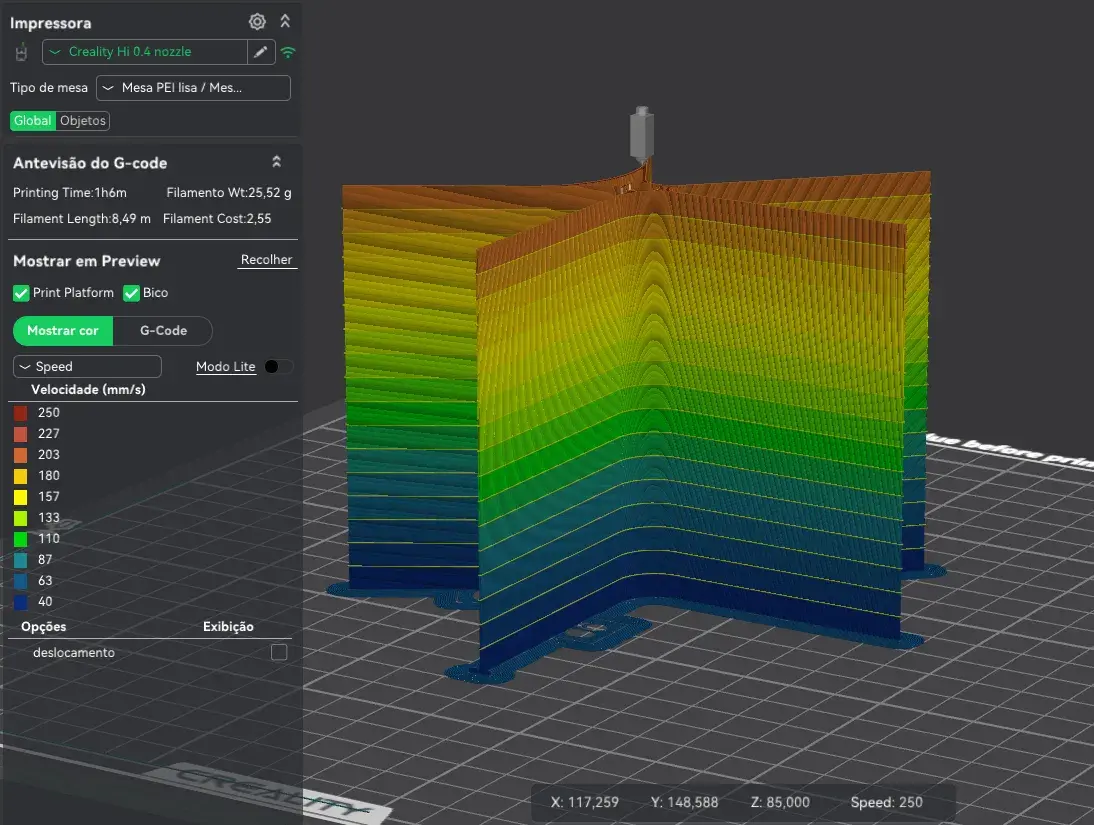The image size is (1094, 825).
Task: Open the Mesa PEI lisa bed type dropdown
Action: click(193, 88)
